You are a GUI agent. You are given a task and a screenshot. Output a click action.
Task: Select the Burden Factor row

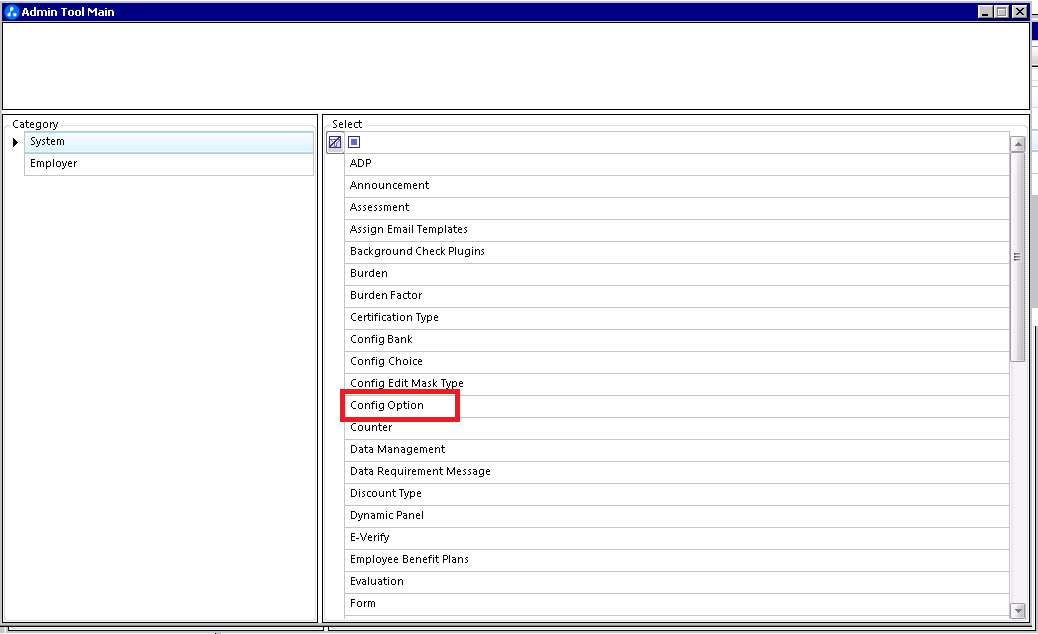[677, 296]
